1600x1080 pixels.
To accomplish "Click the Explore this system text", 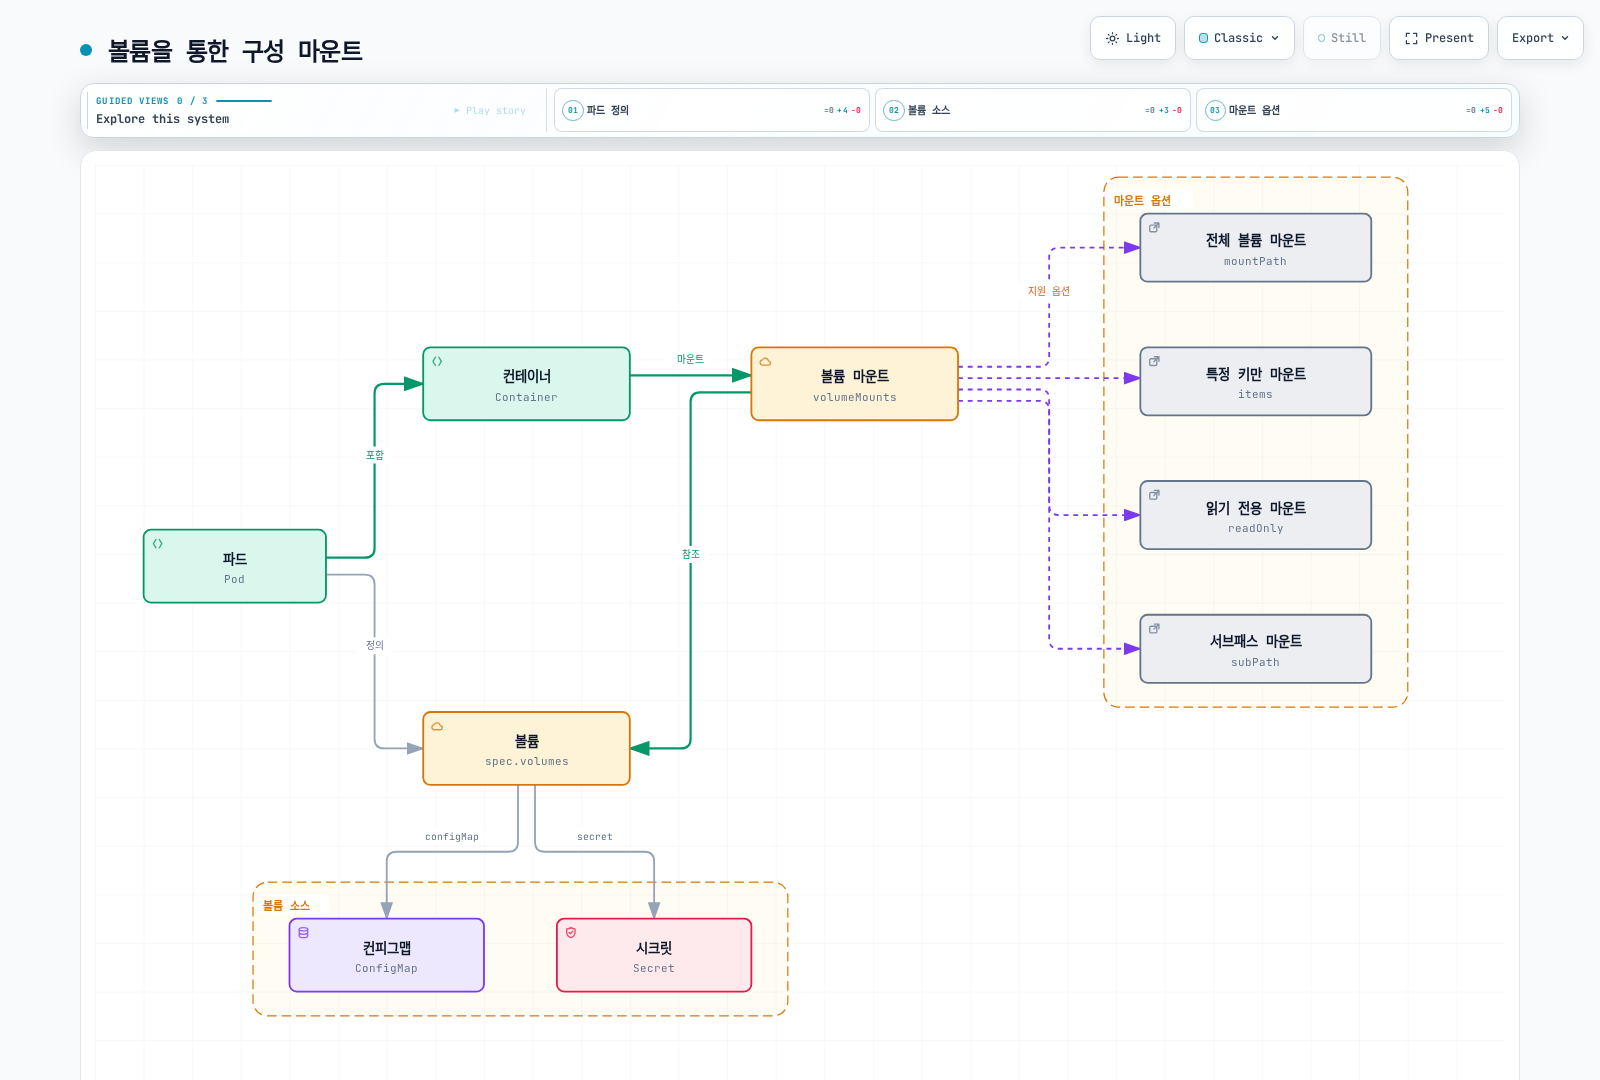I will pos(163,119).
